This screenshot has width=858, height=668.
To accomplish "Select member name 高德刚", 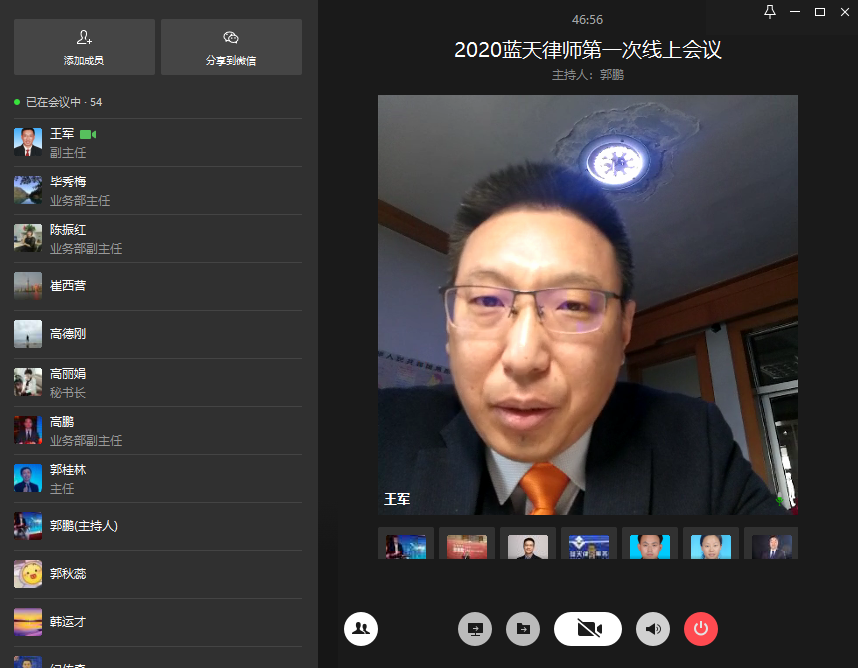I will [68, 334].
